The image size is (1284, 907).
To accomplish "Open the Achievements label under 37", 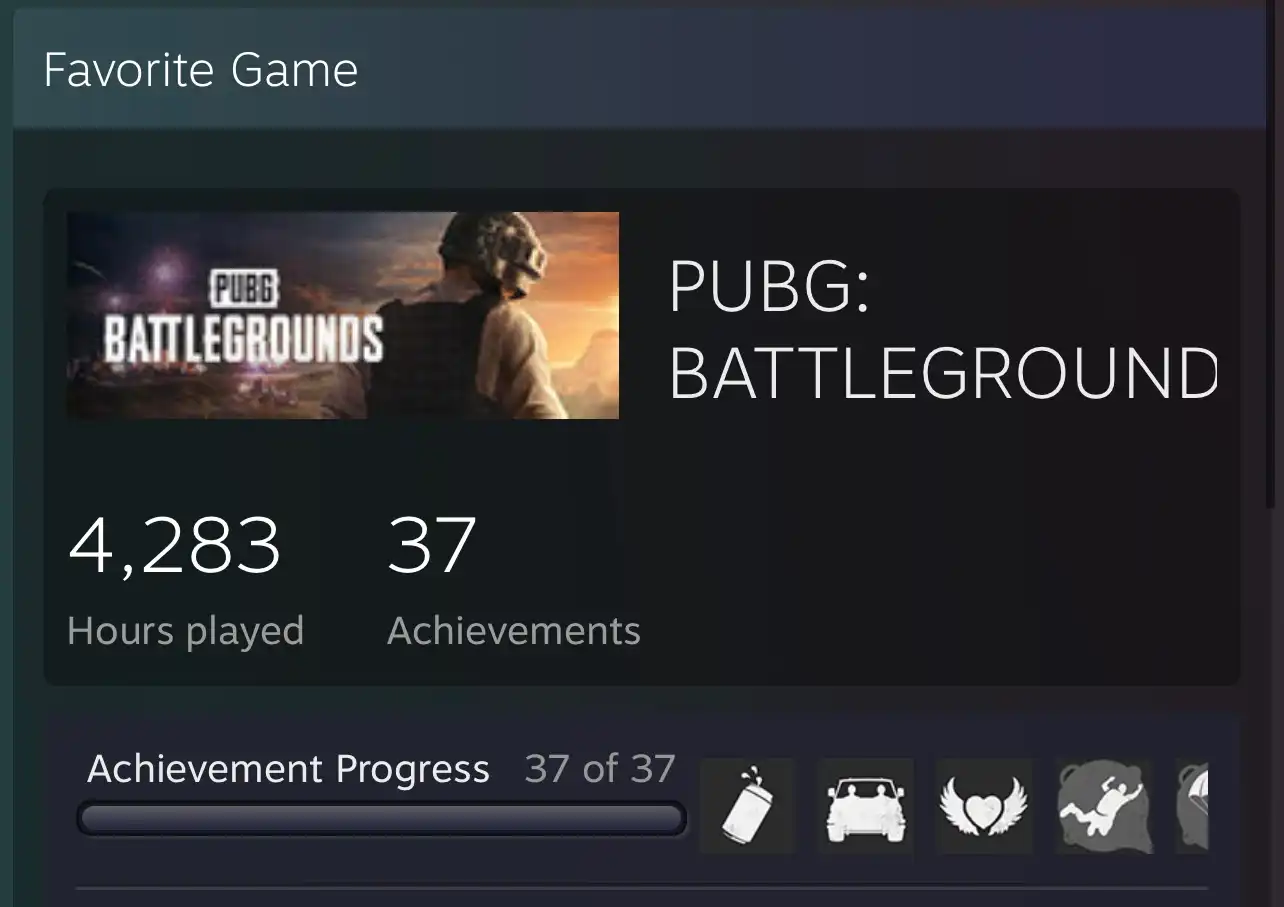I will click(514, 631).
